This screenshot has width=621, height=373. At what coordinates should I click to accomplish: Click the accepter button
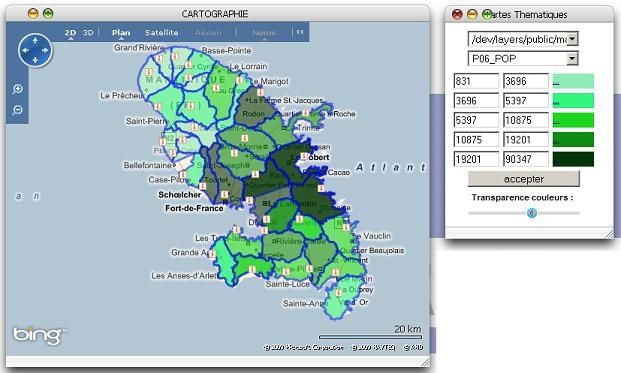(524, 179)
